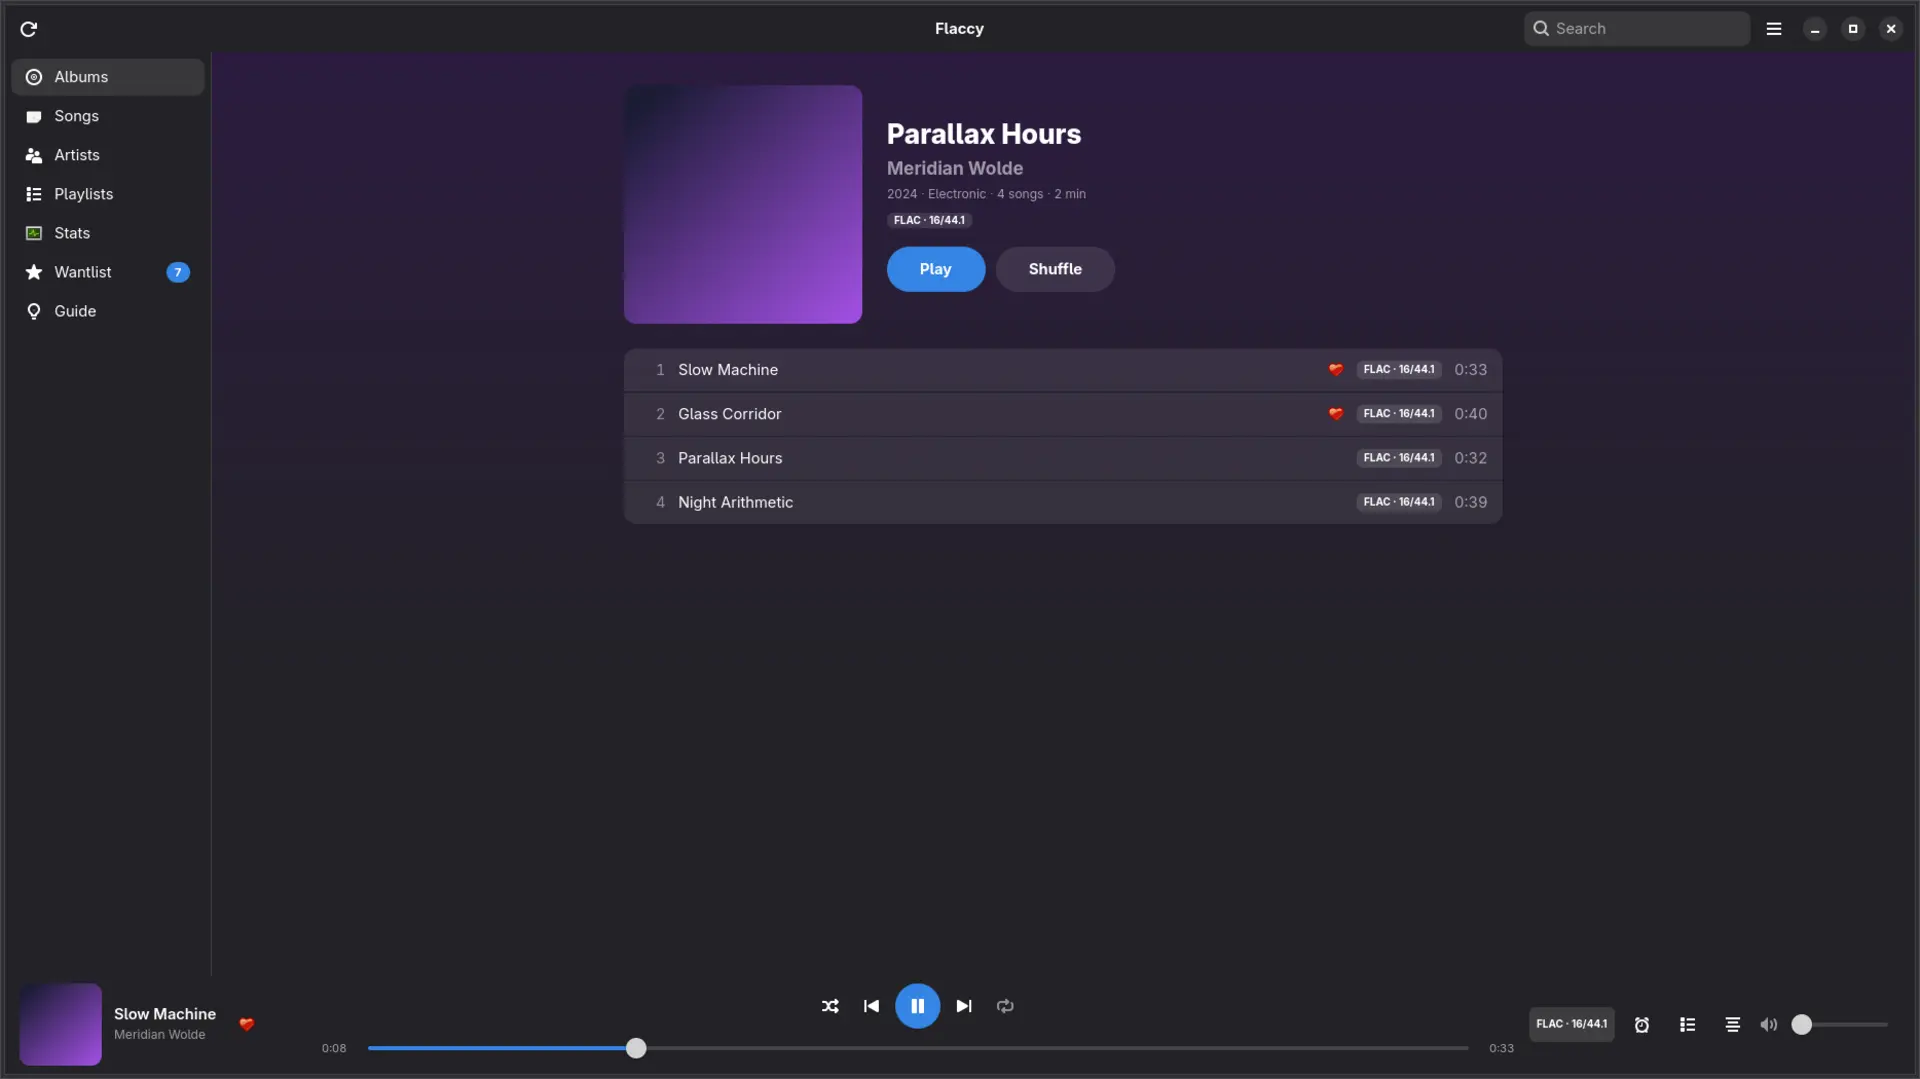The image size is (1920, 1079).
Task: Toggle repeat mode
Action: point(1005,1006)
